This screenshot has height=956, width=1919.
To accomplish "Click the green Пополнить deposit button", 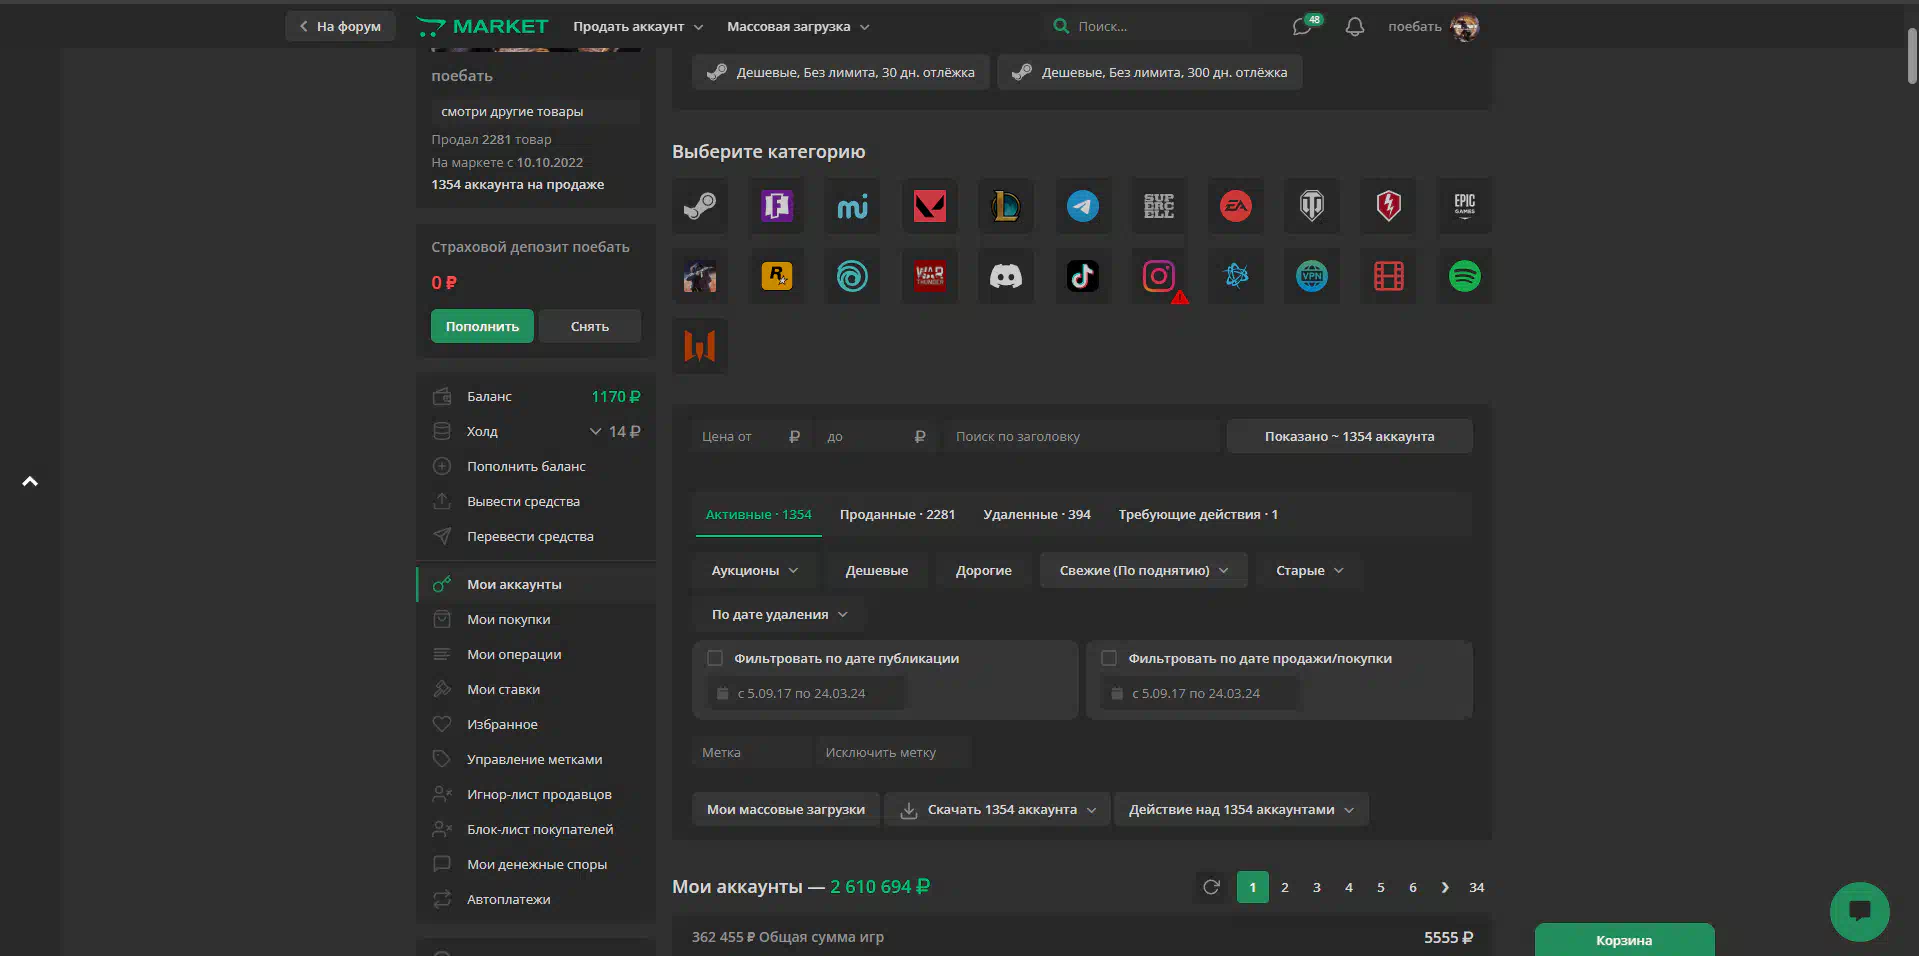I will pos(482,326).
